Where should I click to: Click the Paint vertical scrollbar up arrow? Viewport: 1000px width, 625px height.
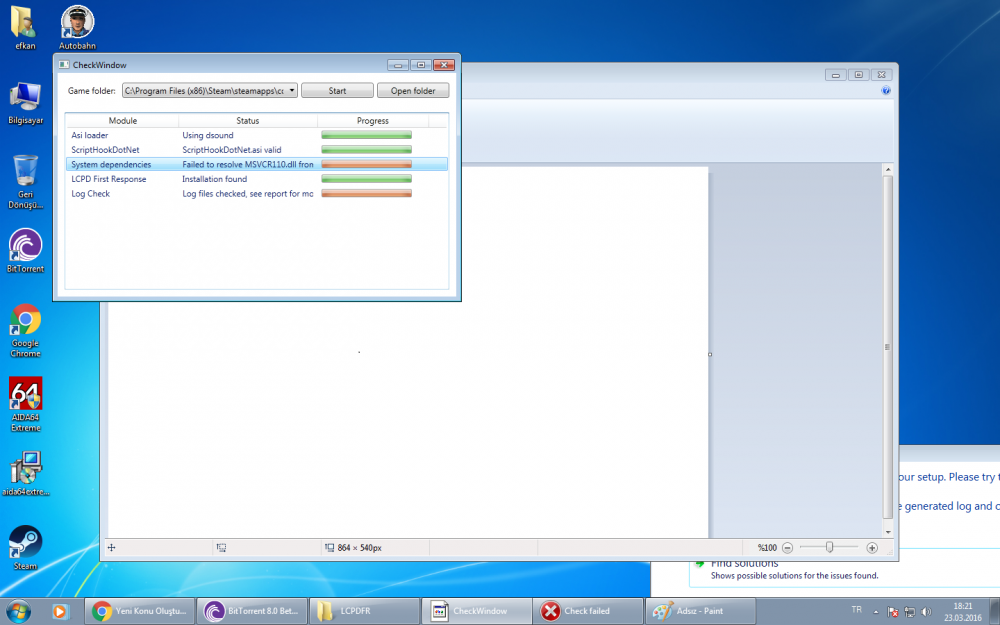[887, 170]
